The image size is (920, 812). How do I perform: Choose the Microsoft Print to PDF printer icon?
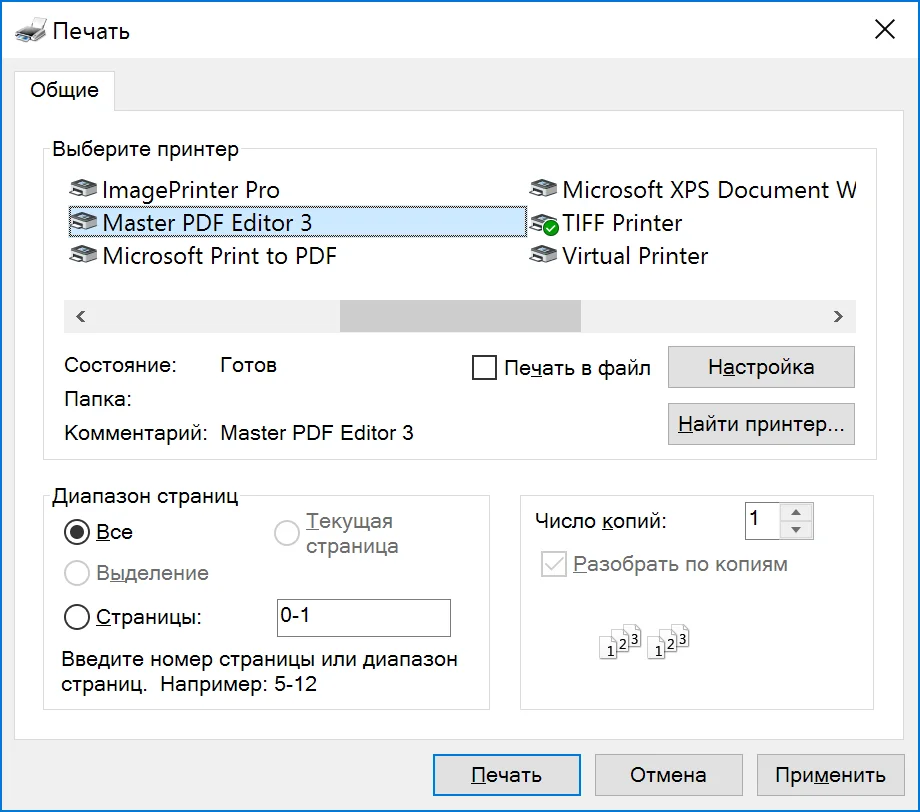click(83, 256)
